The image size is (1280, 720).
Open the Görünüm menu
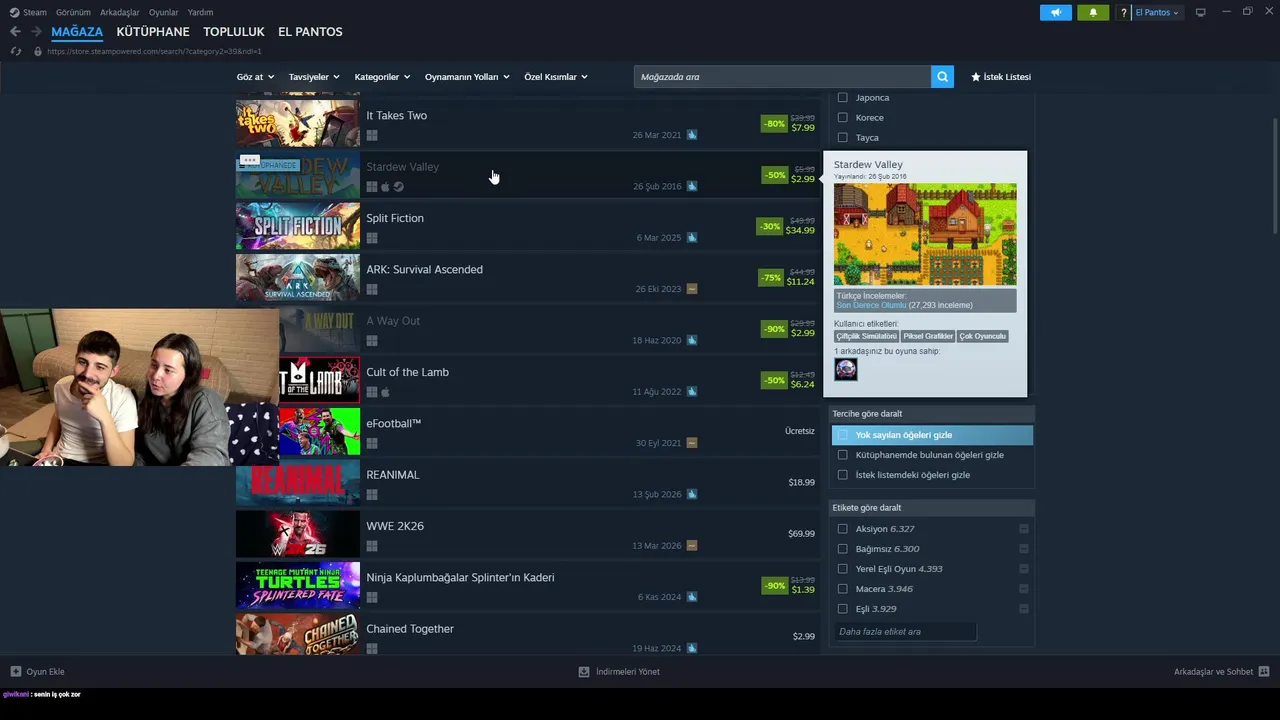[73, 12]
